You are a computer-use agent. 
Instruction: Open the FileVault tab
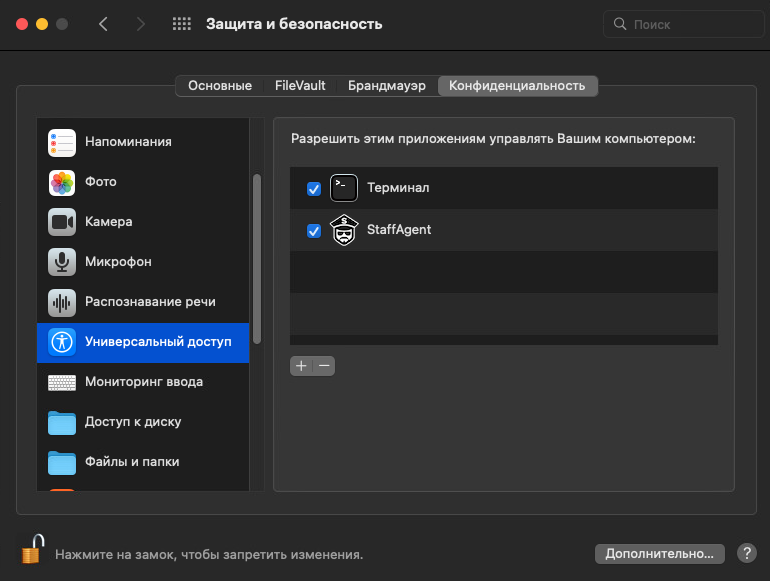point(300,86)
